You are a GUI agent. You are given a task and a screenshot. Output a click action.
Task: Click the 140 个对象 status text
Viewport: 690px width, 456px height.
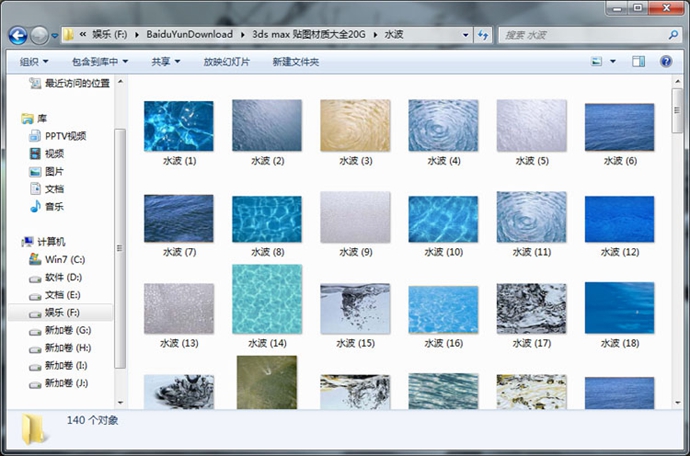coord(92,420)
